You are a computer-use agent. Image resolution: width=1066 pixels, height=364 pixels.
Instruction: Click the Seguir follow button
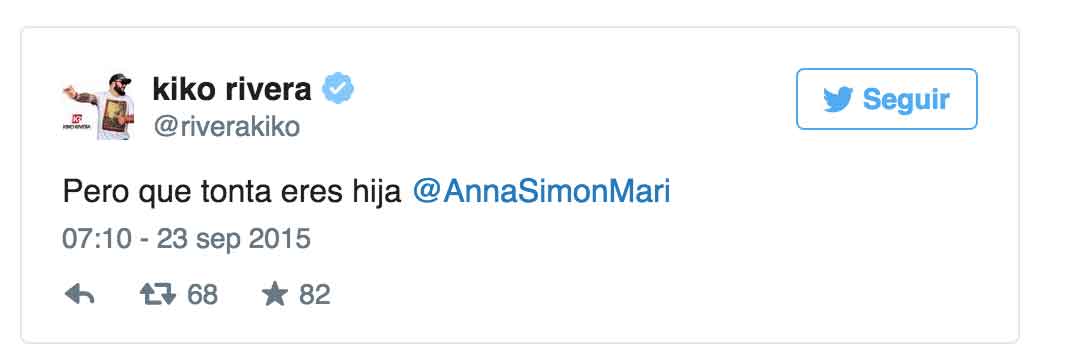887,99
